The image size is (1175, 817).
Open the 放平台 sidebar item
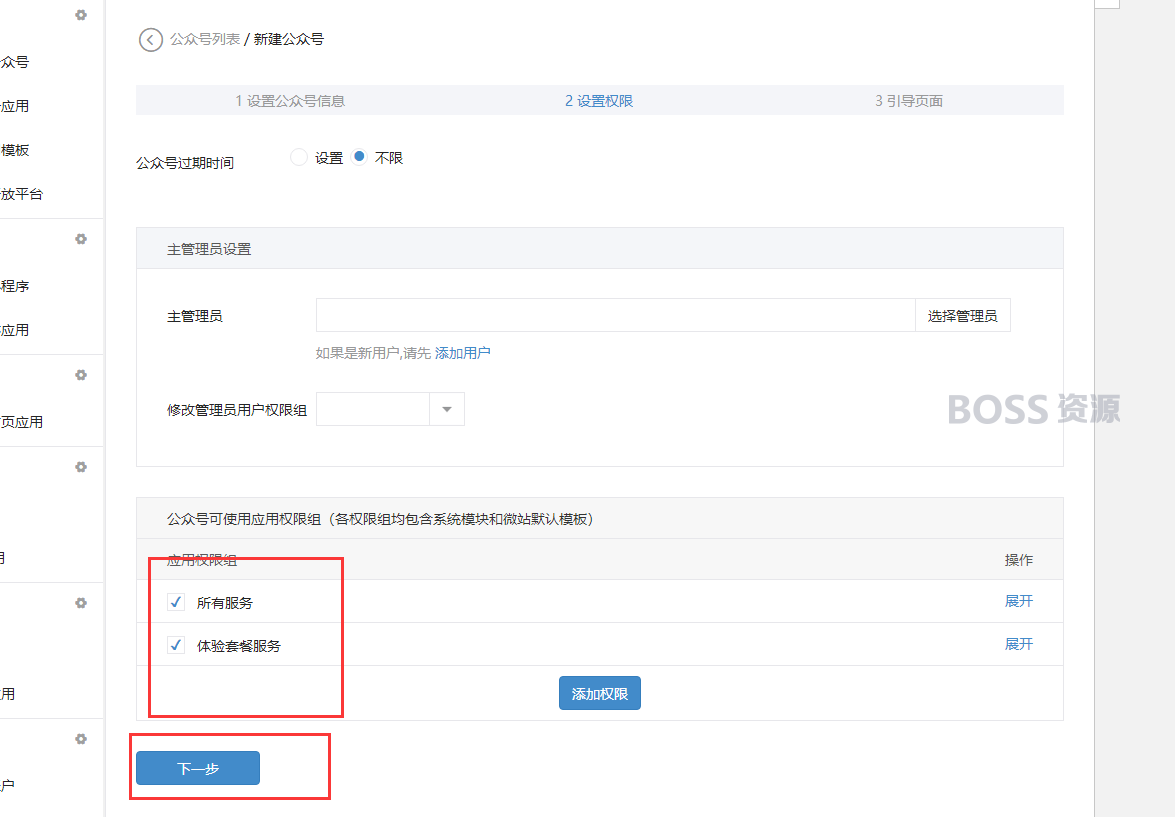click(22, 194)
